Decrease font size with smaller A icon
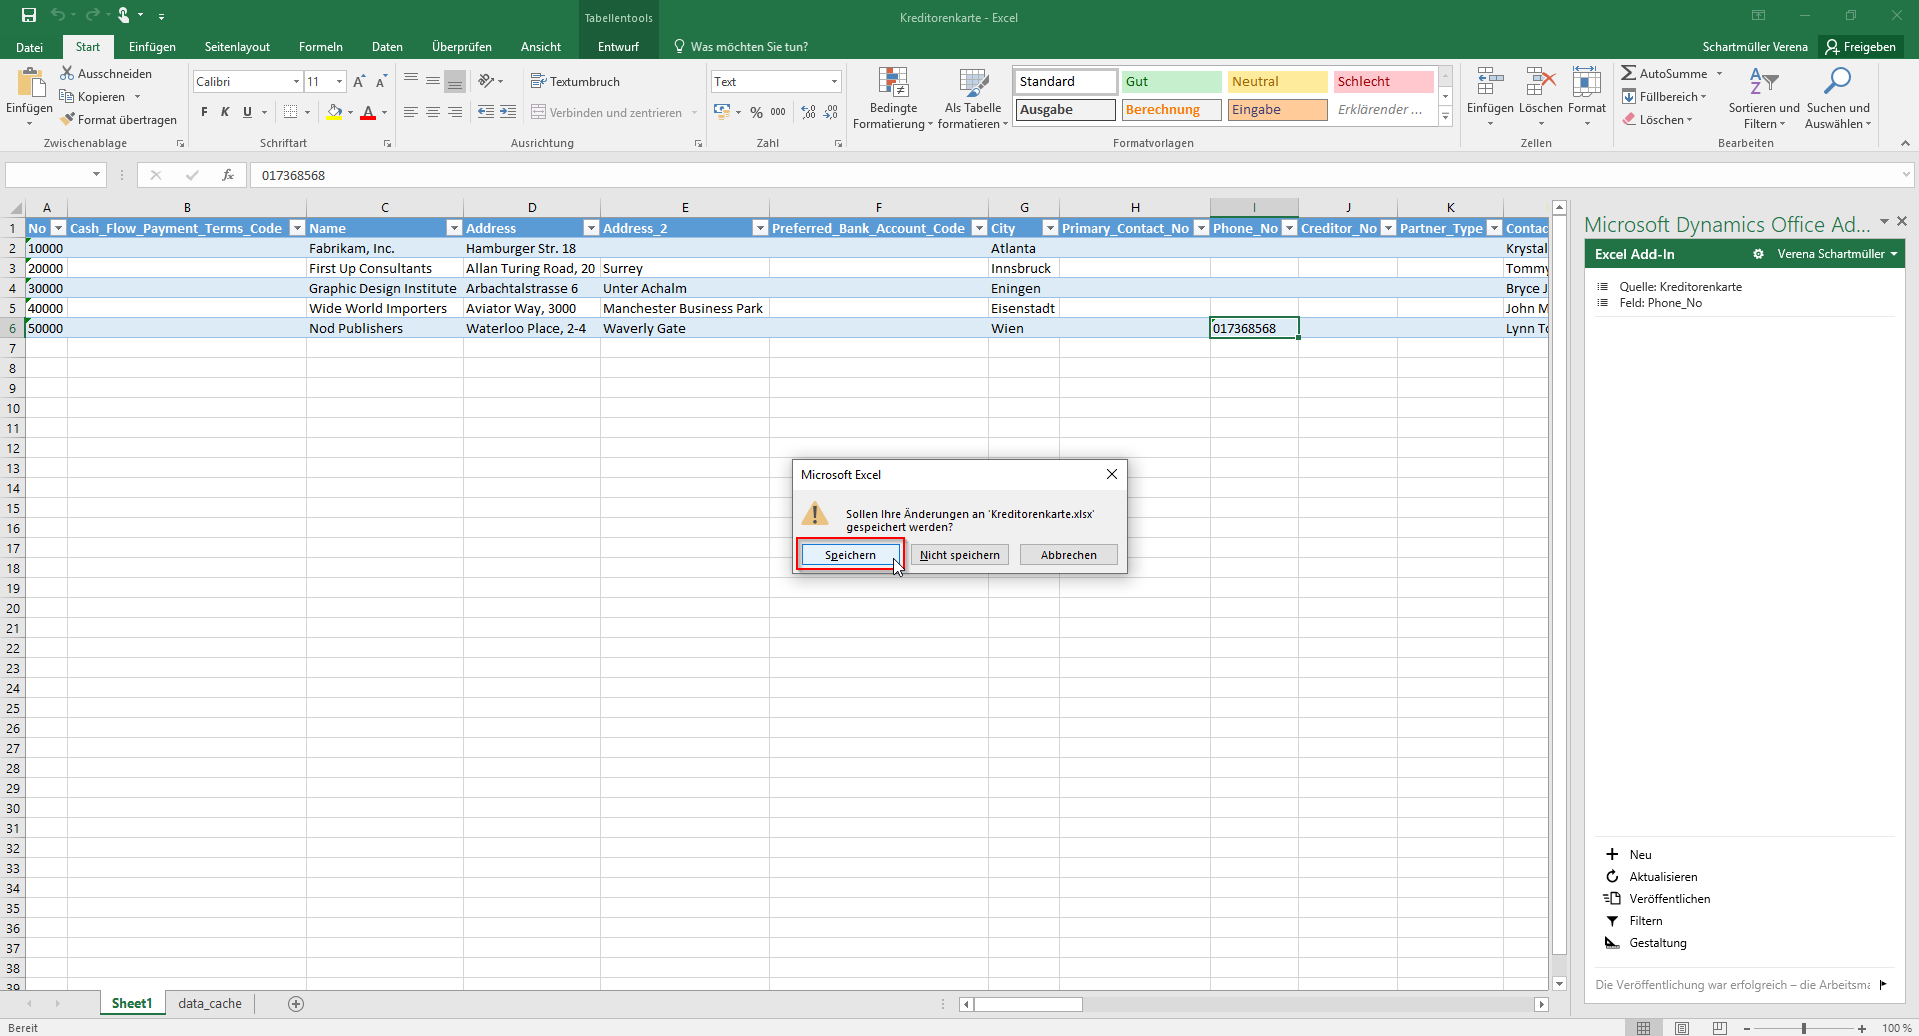Image resolution: width=1919 pixels, height=1036 pixels. pos(381,82)
